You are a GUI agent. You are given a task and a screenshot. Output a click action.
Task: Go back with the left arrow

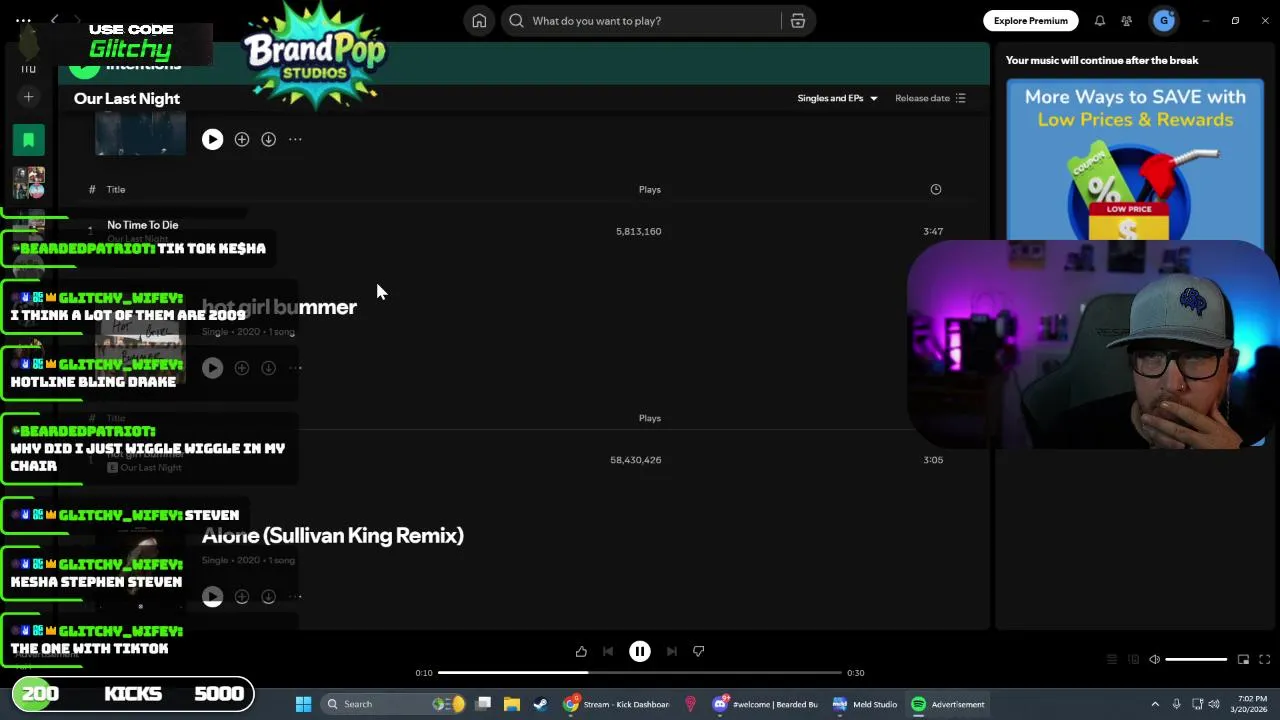[x=55, y=20]
